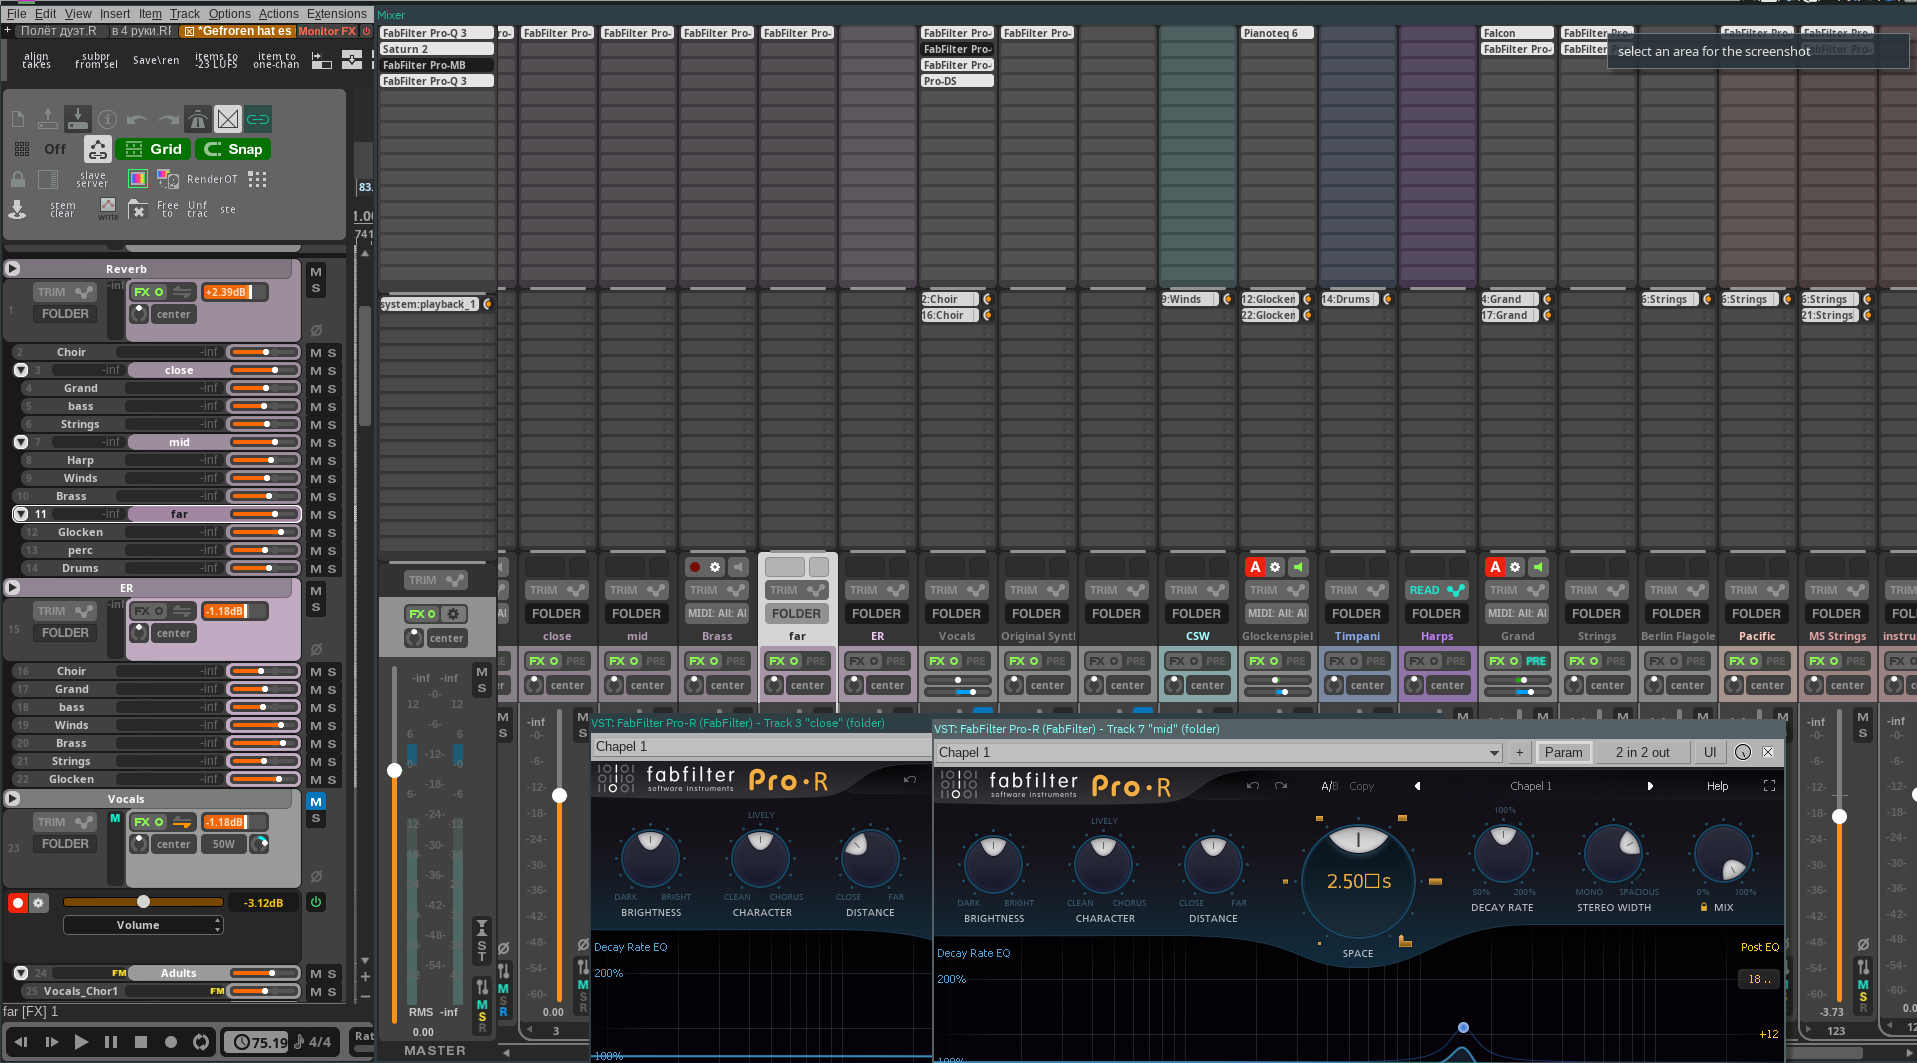
Task: Open the Volume envelope selector dropdown
Action: (x=142, y=926)
